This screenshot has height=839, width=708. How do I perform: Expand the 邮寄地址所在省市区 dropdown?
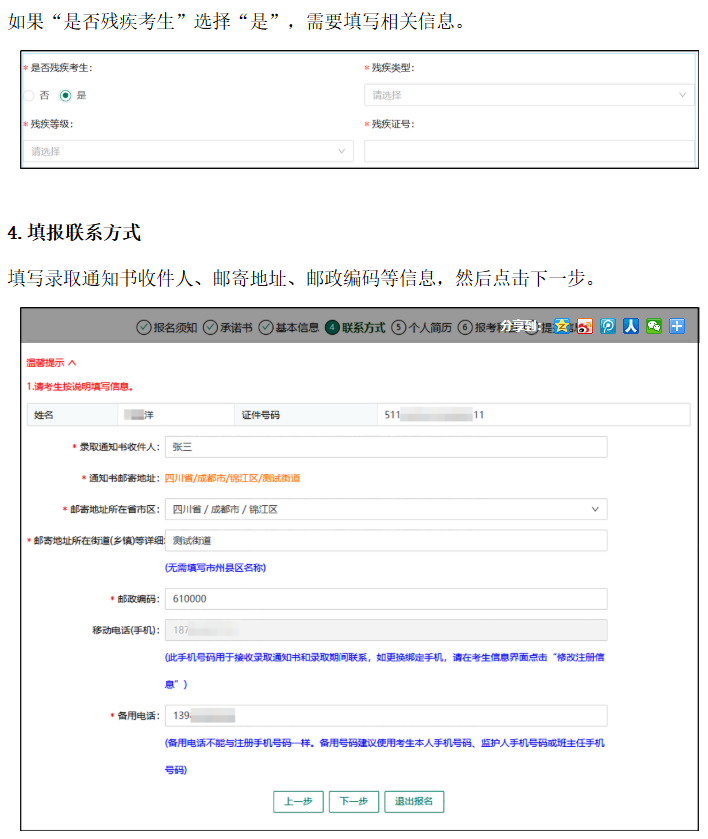386,509
